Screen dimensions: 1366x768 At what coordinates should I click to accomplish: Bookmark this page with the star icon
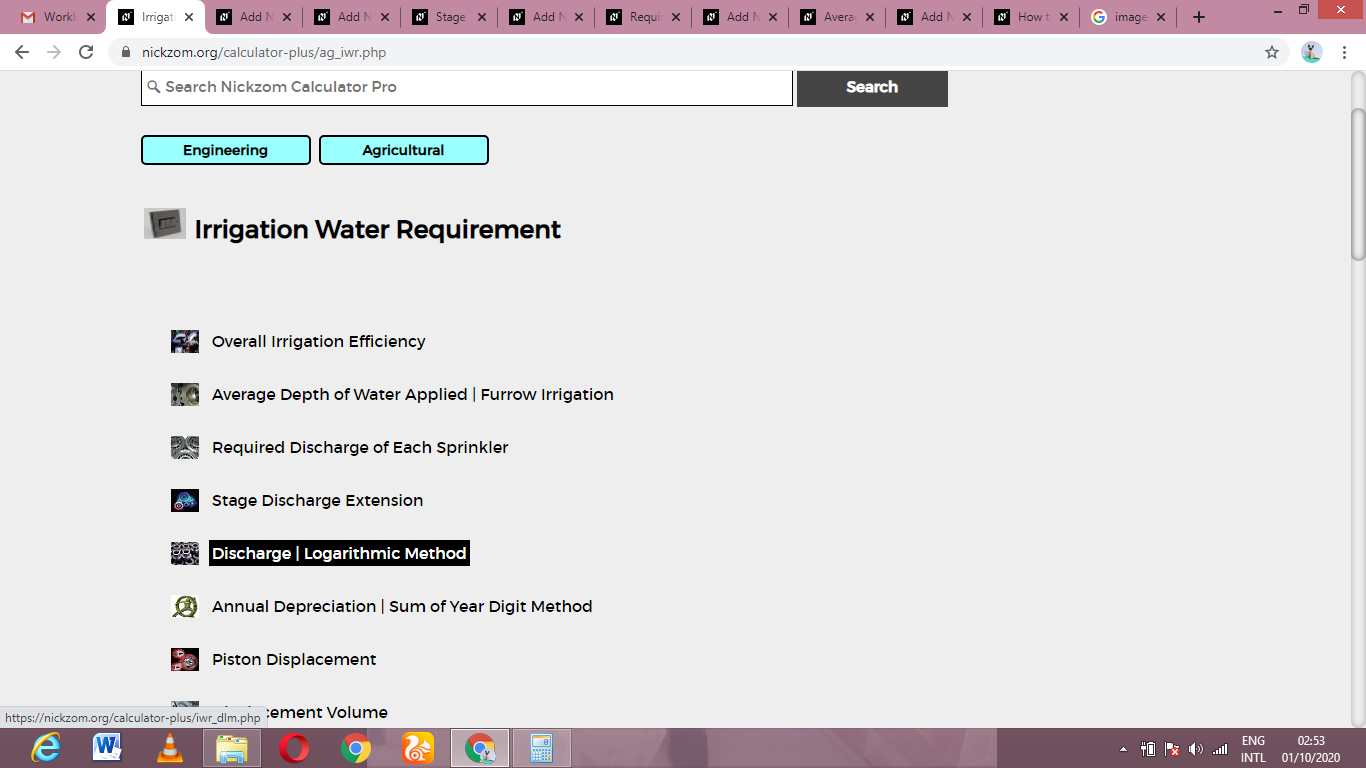(x=1272, y=52)
